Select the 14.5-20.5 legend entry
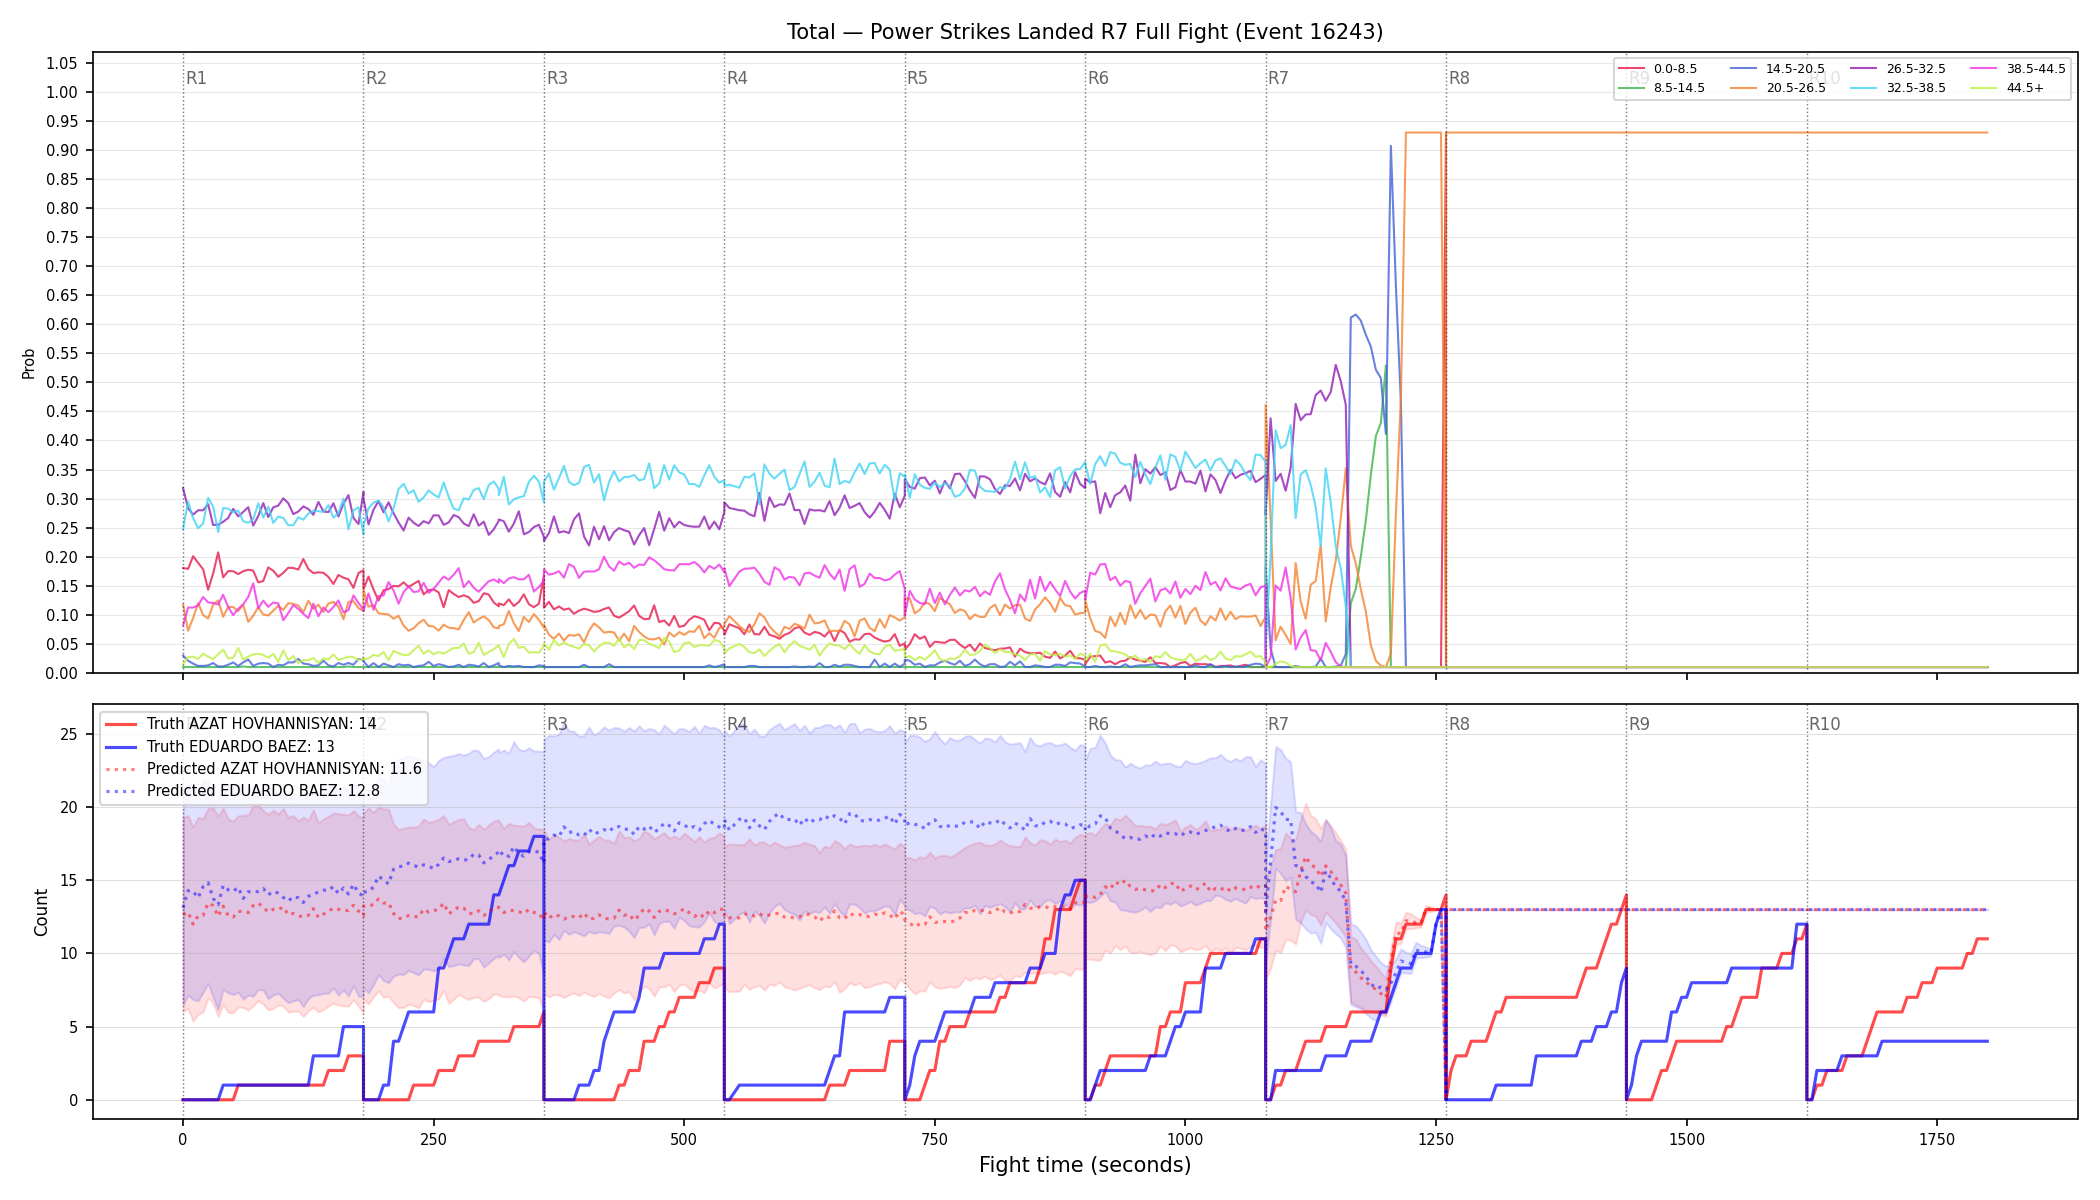2100x1200 pixels. click(x=1777, y=69)
